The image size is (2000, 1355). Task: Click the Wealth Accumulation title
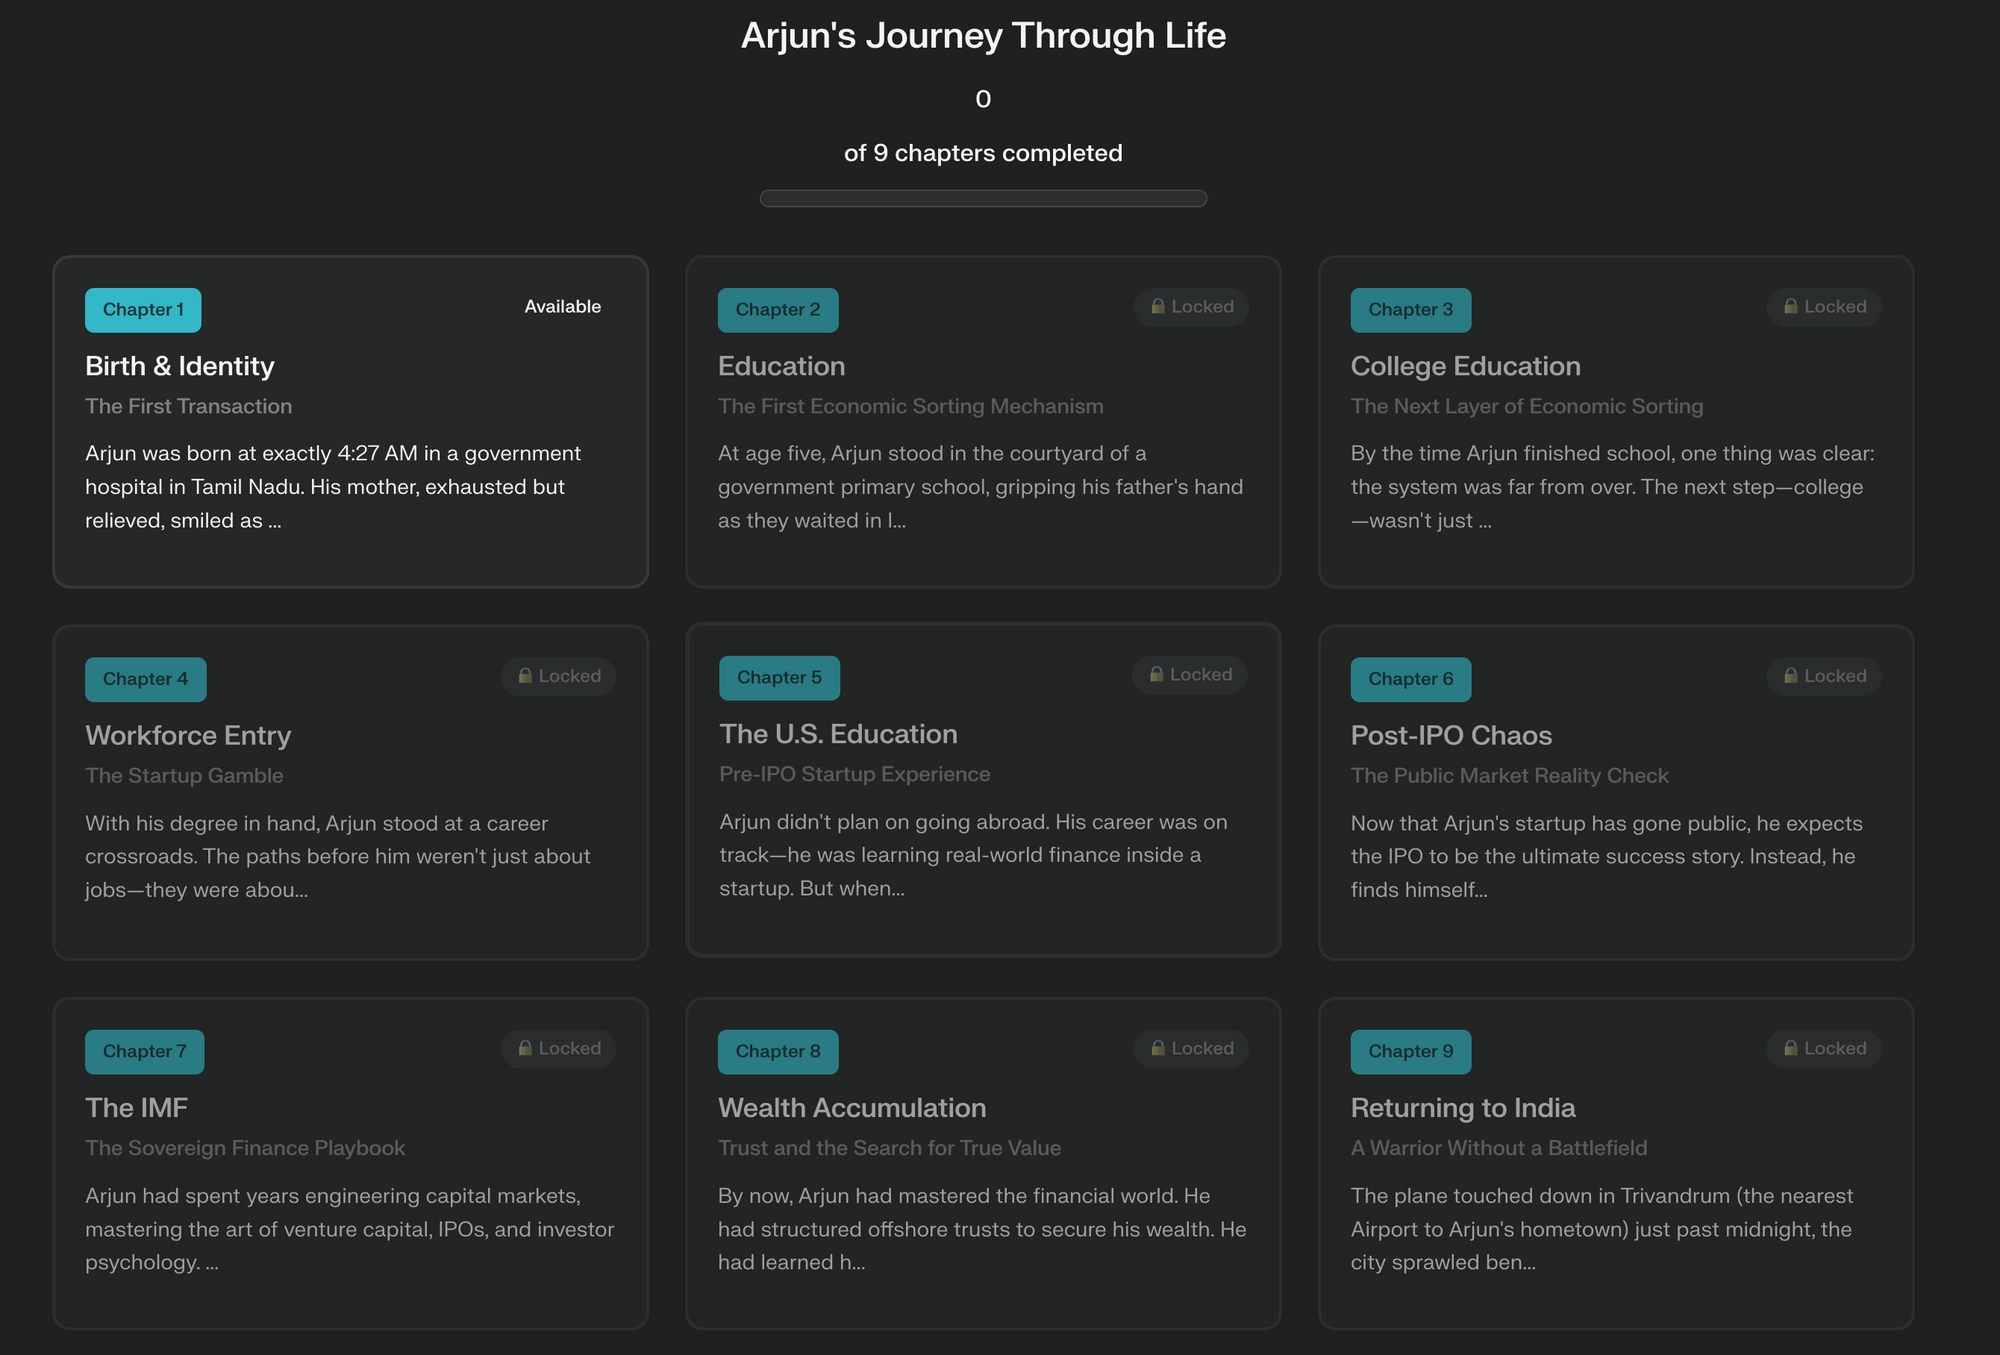point(852,1108)
